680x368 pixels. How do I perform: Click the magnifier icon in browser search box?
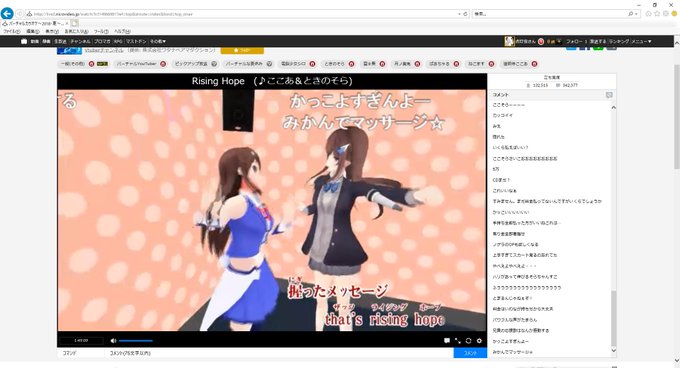pyautogui.click(x=631, y=14)
